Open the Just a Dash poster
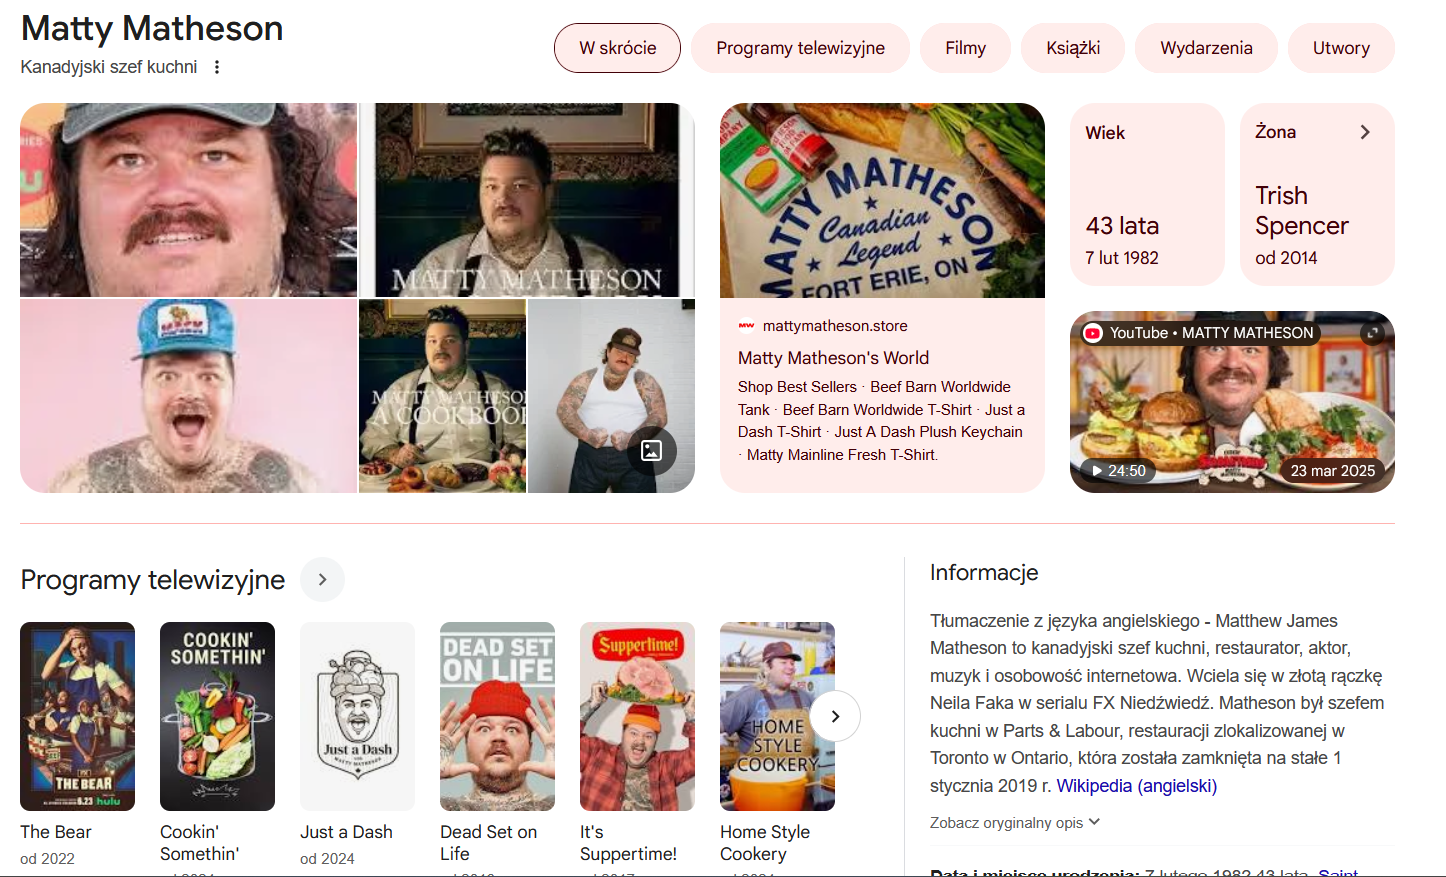This screenshot has width=1446, height=877. (357, 716)
